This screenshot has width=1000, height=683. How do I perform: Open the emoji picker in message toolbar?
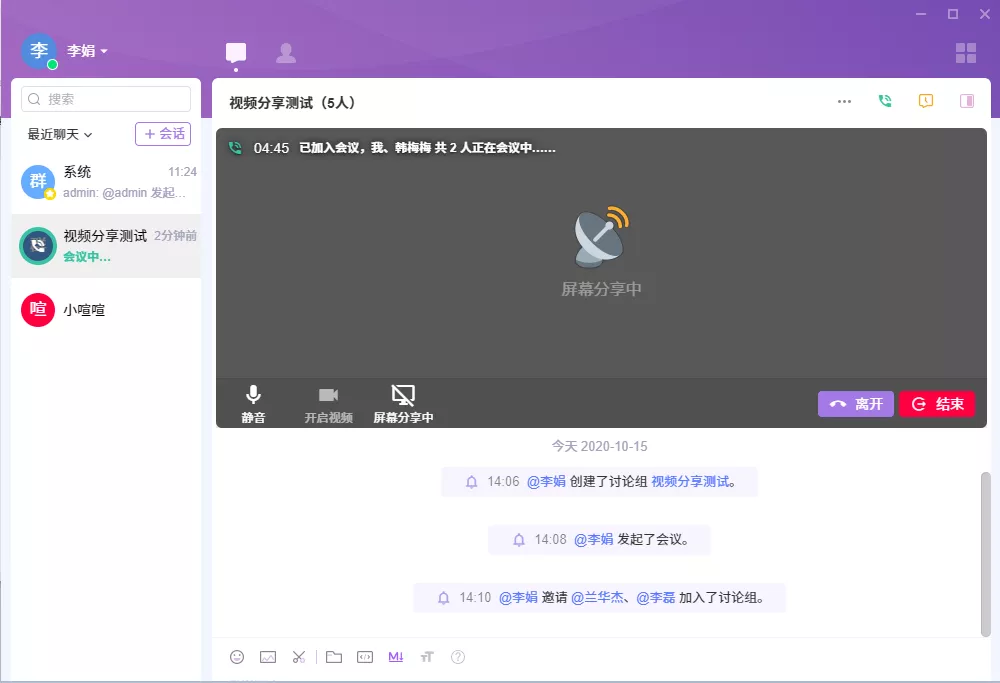click(237, 657)
